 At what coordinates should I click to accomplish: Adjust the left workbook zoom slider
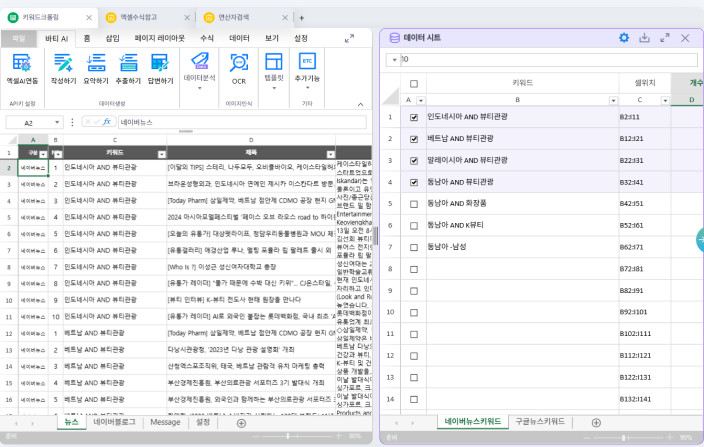(x=288, y=436)
